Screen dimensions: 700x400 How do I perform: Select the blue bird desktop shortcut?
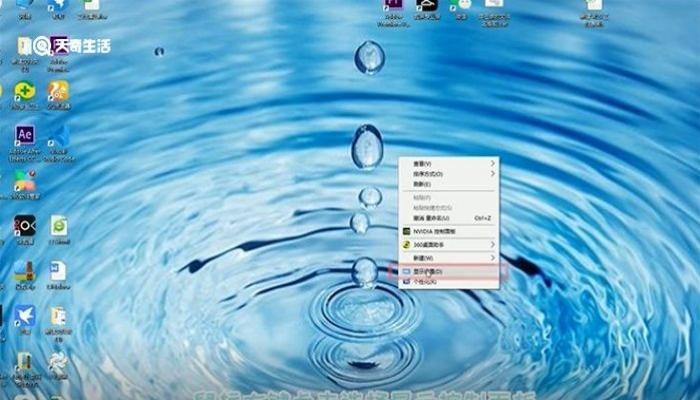[x=25, y=316]
